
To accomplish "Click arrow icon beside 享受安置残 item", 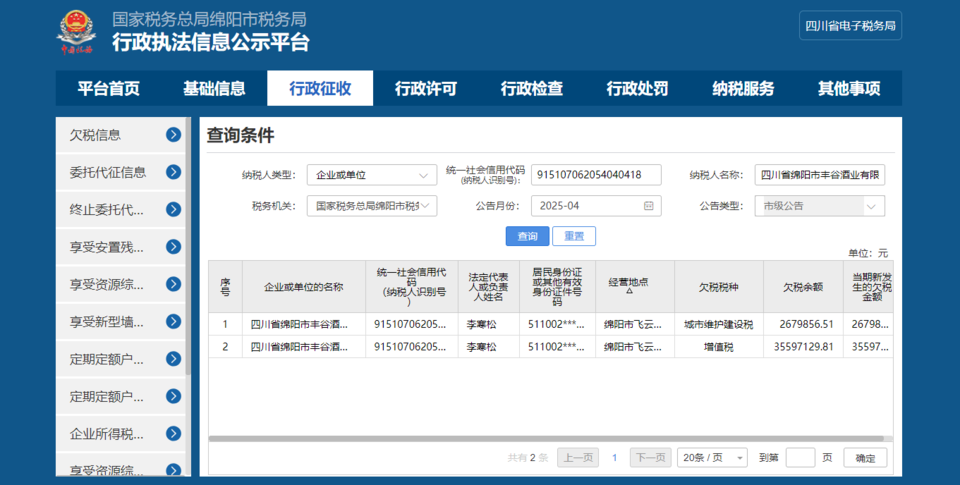I will click(x=174, y=247).
